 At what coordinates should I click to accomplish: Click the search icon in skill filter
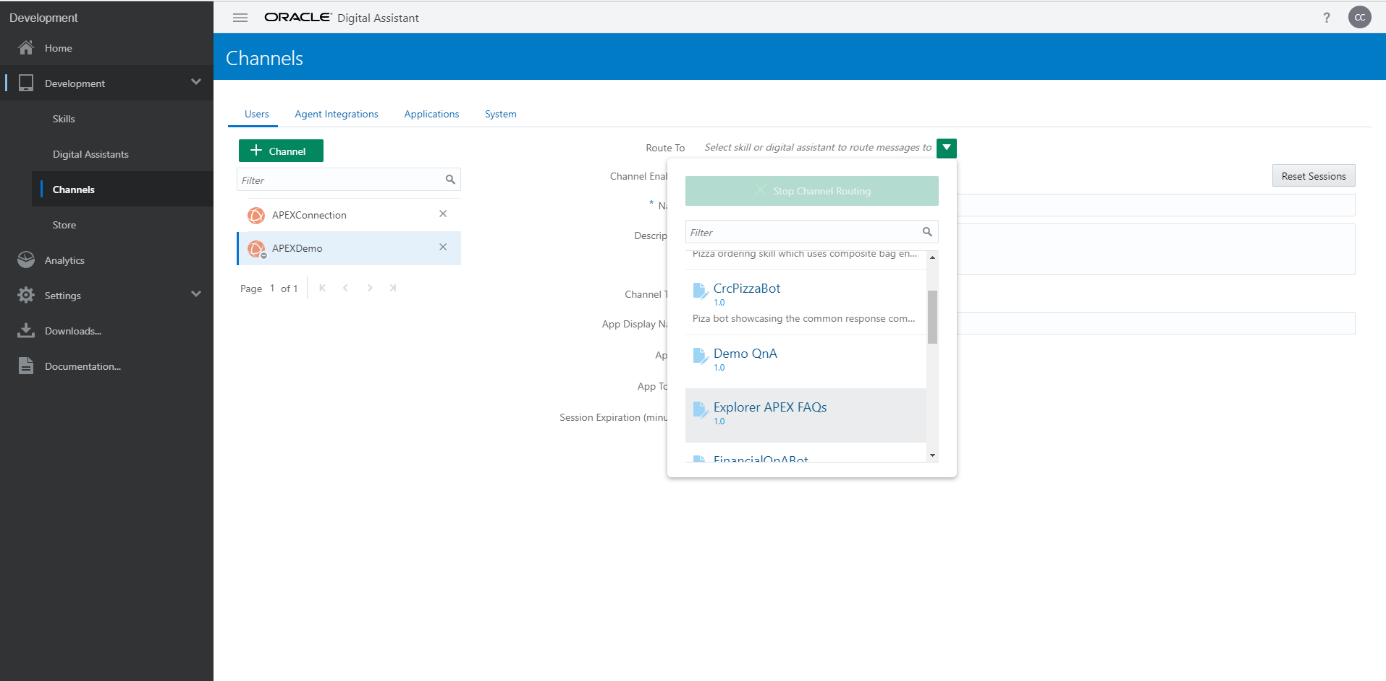[x=928, y=232]
